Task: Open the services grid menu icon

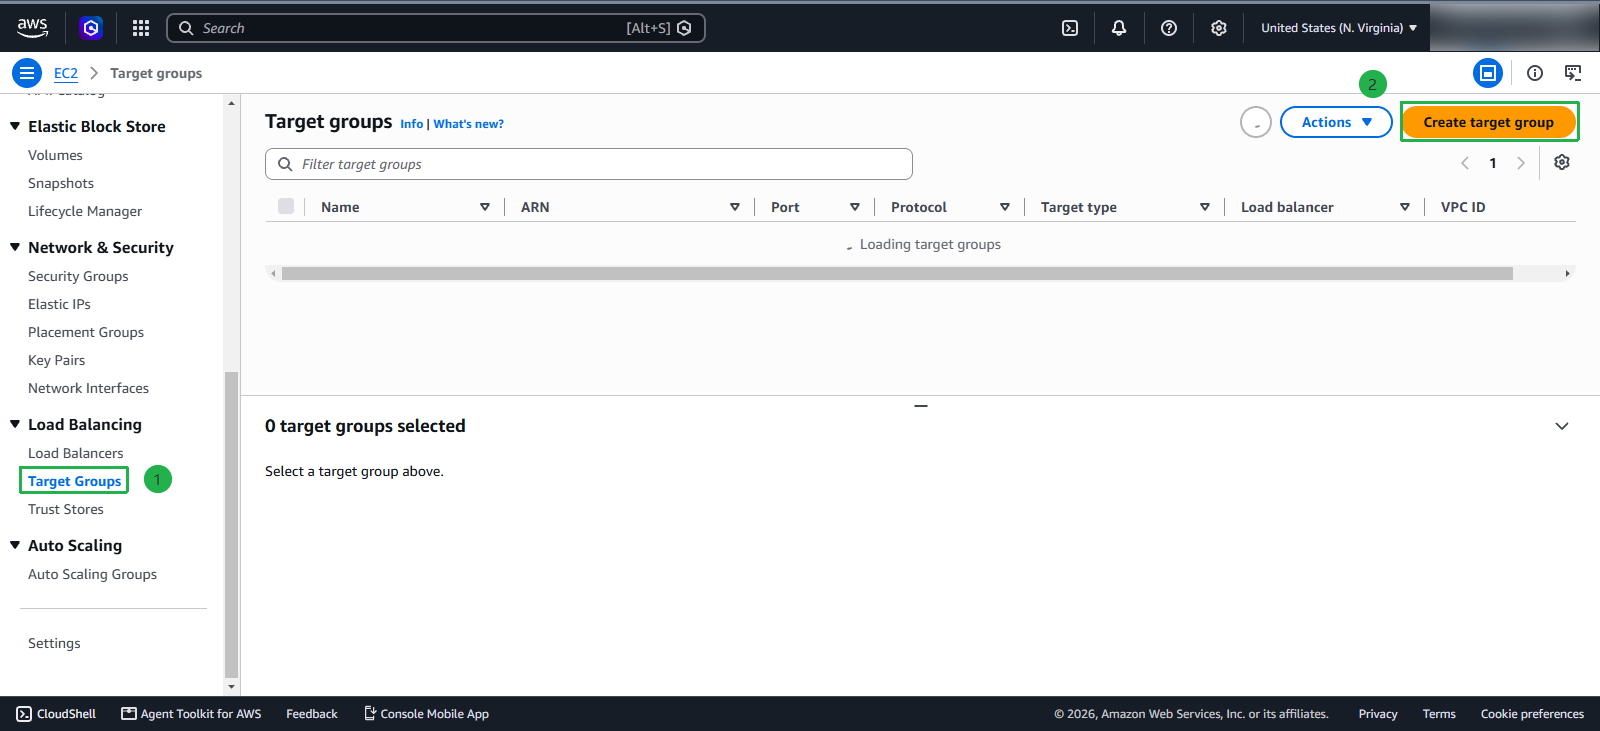Action: [141, 28]
